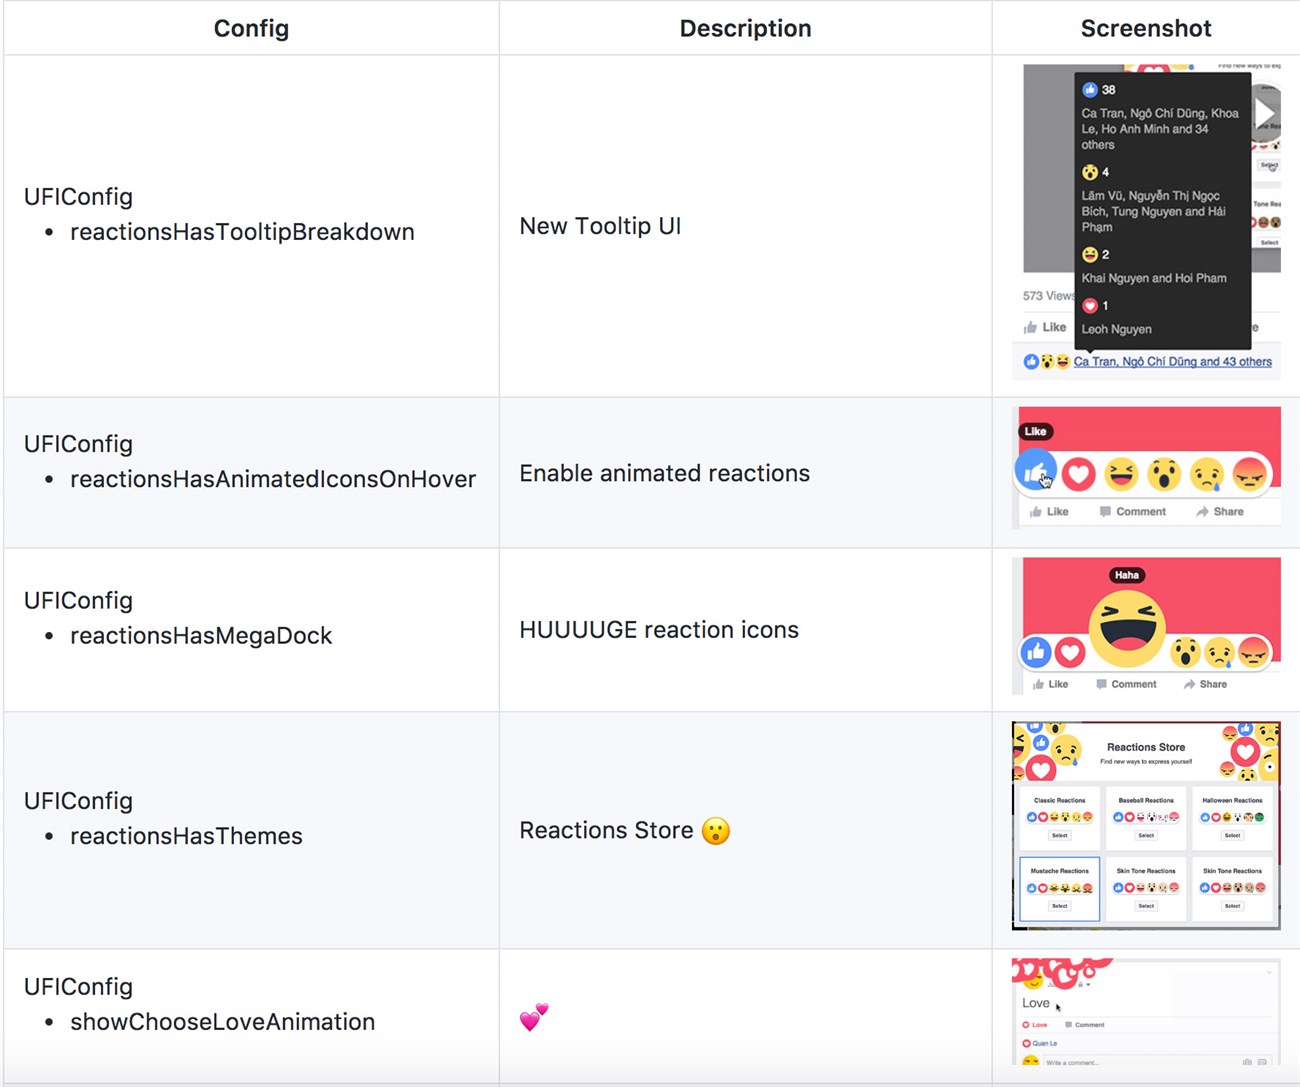
Task: Click the Comment icon under the Haha post
Action: click(x=1103, y=684)
